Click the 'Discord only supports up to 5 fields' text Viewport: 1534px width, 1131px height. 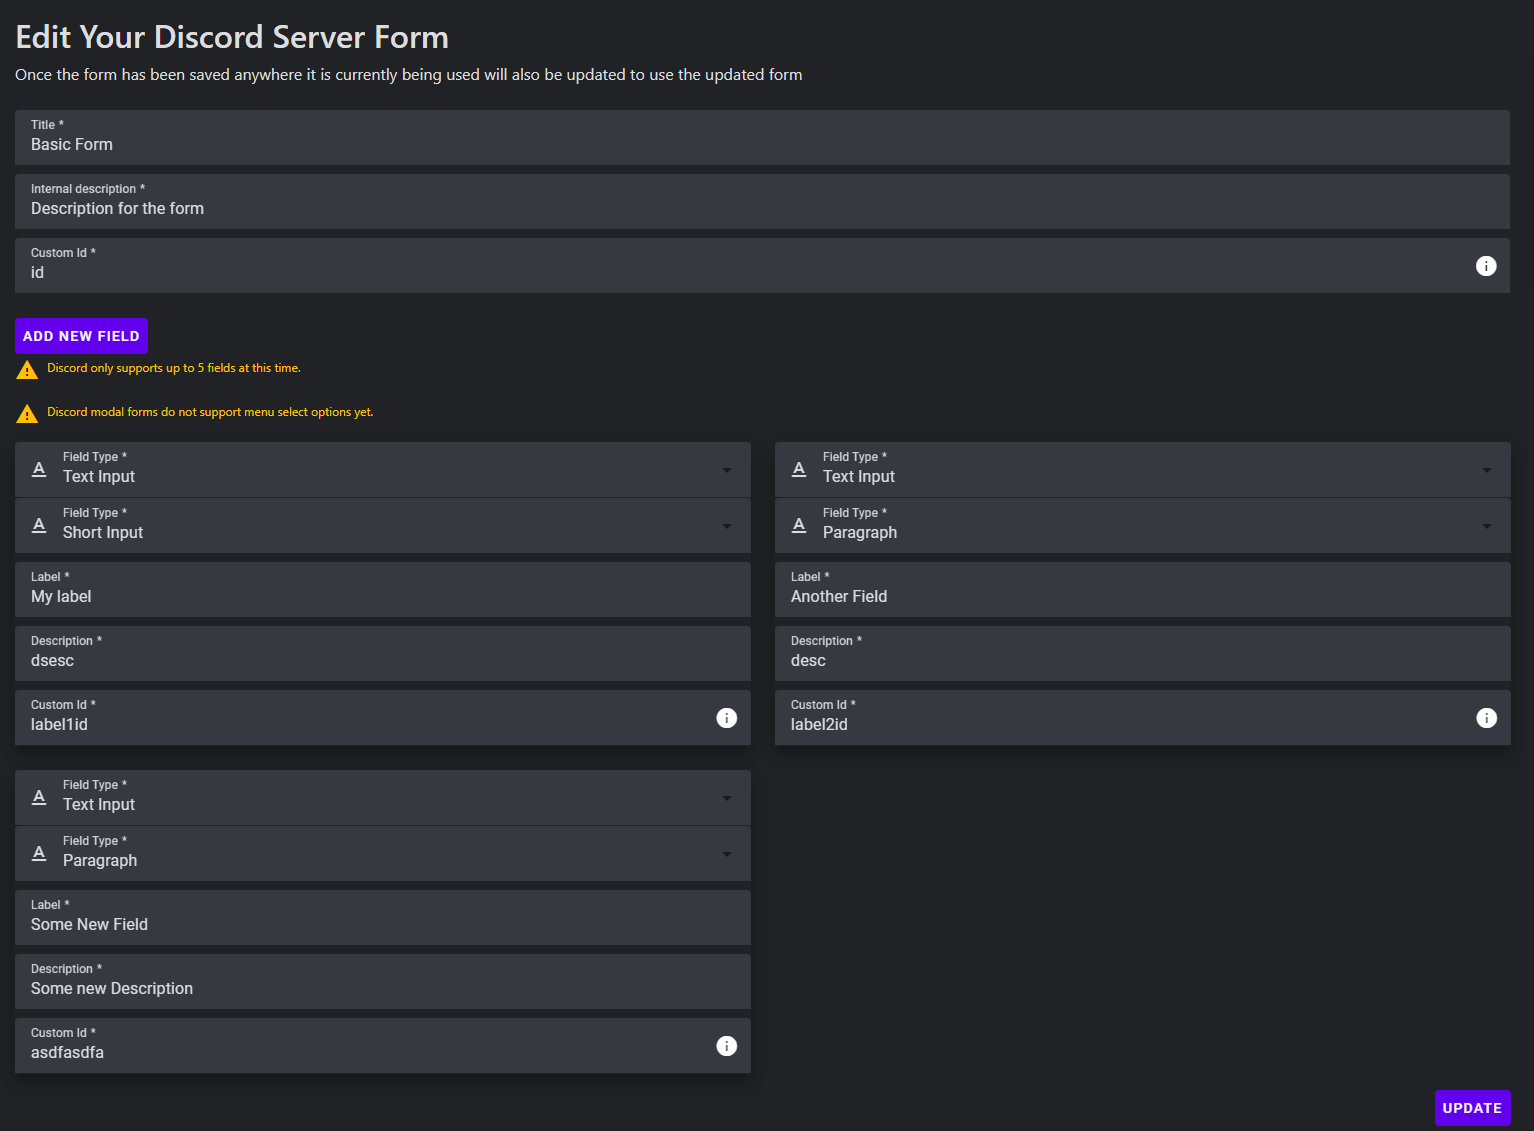(x=174, y=368)
